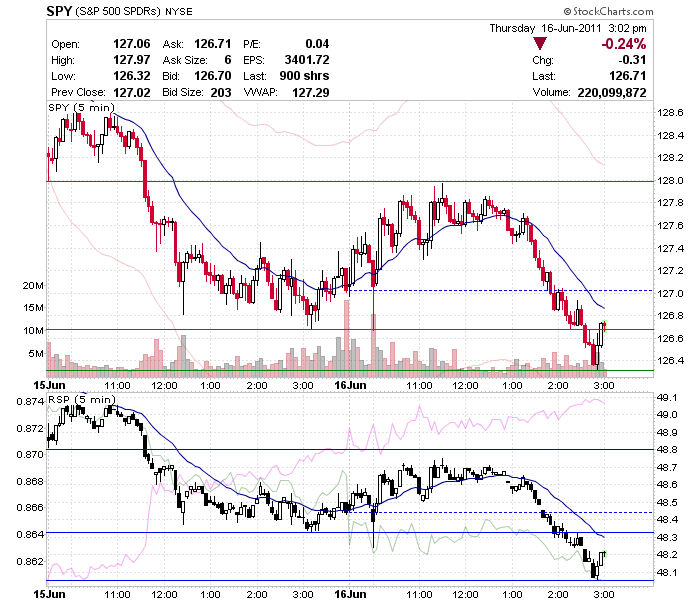Screen dimensions: 700x603
Task: Click the 10M volume axis label
Action: (x=33, y=331)
